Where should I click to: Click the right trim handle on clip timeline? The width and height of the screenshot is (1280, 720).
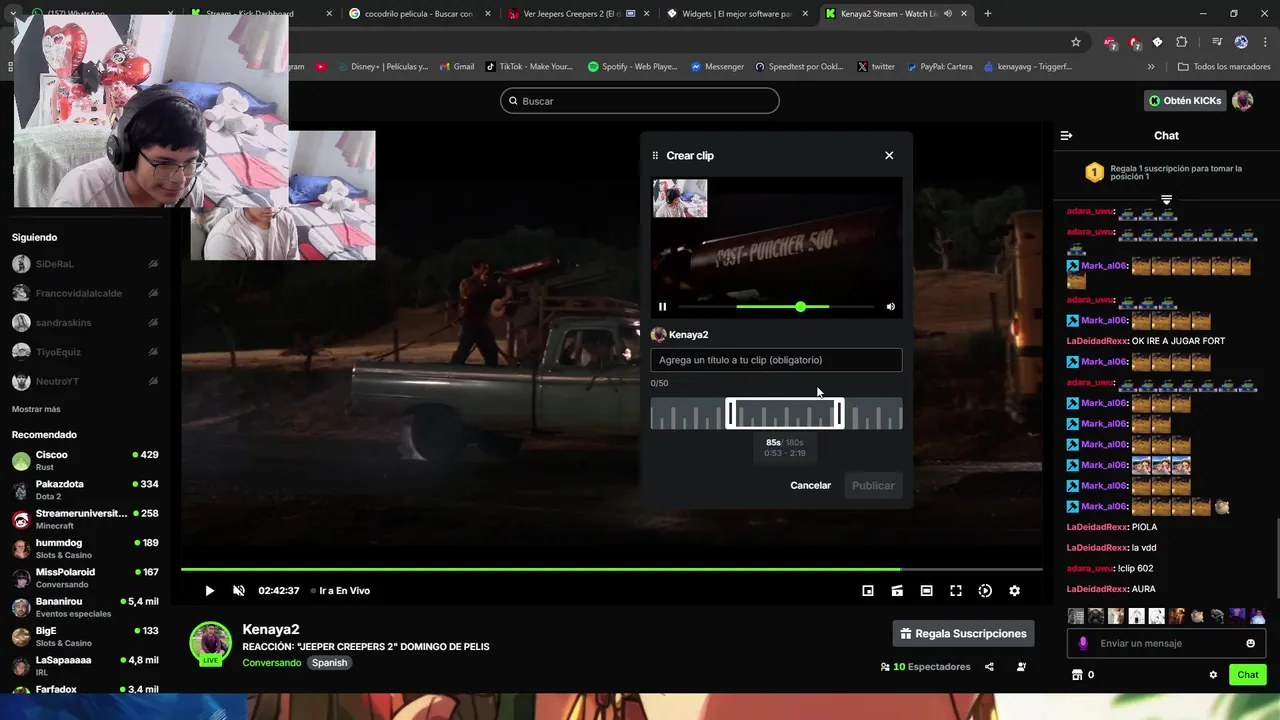[x=840, y=413]
